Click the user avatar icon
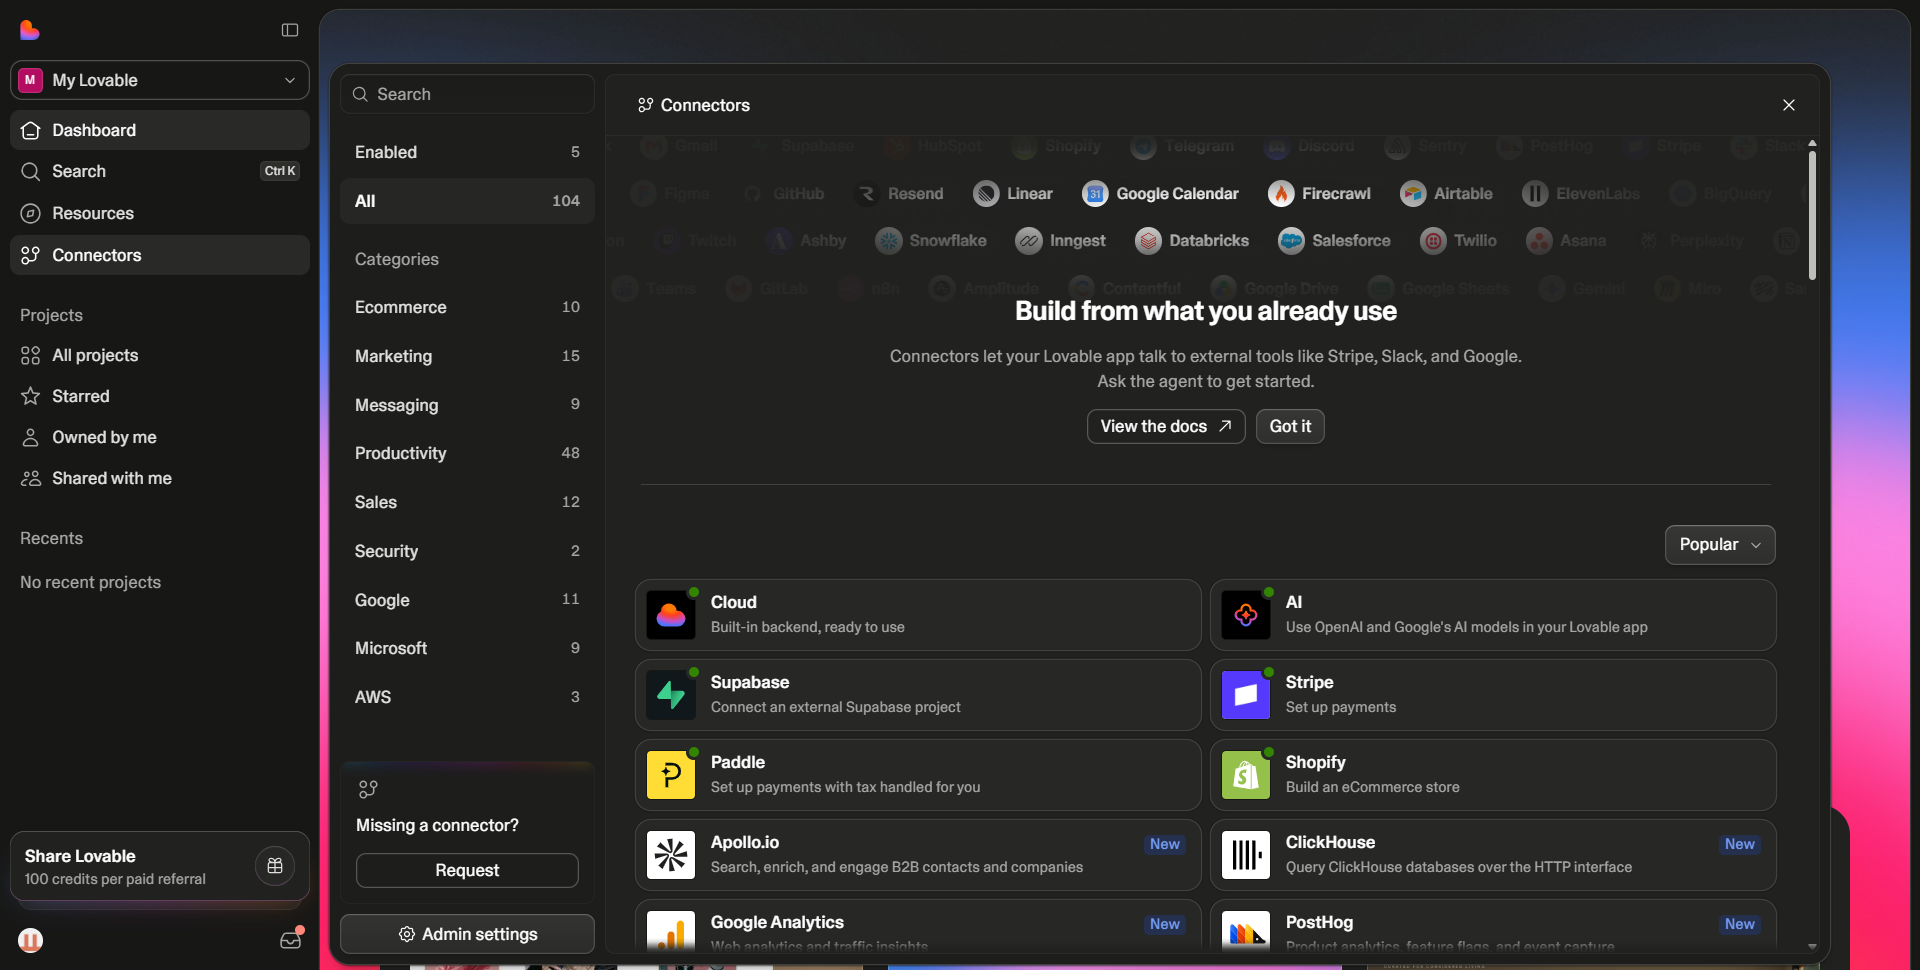1920x970 pixels. pos(31,940)
